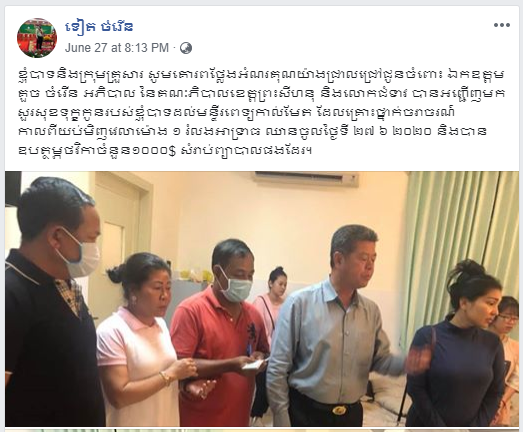
Task: Click the woman in background pink blouse
Action: click(270, 302)
